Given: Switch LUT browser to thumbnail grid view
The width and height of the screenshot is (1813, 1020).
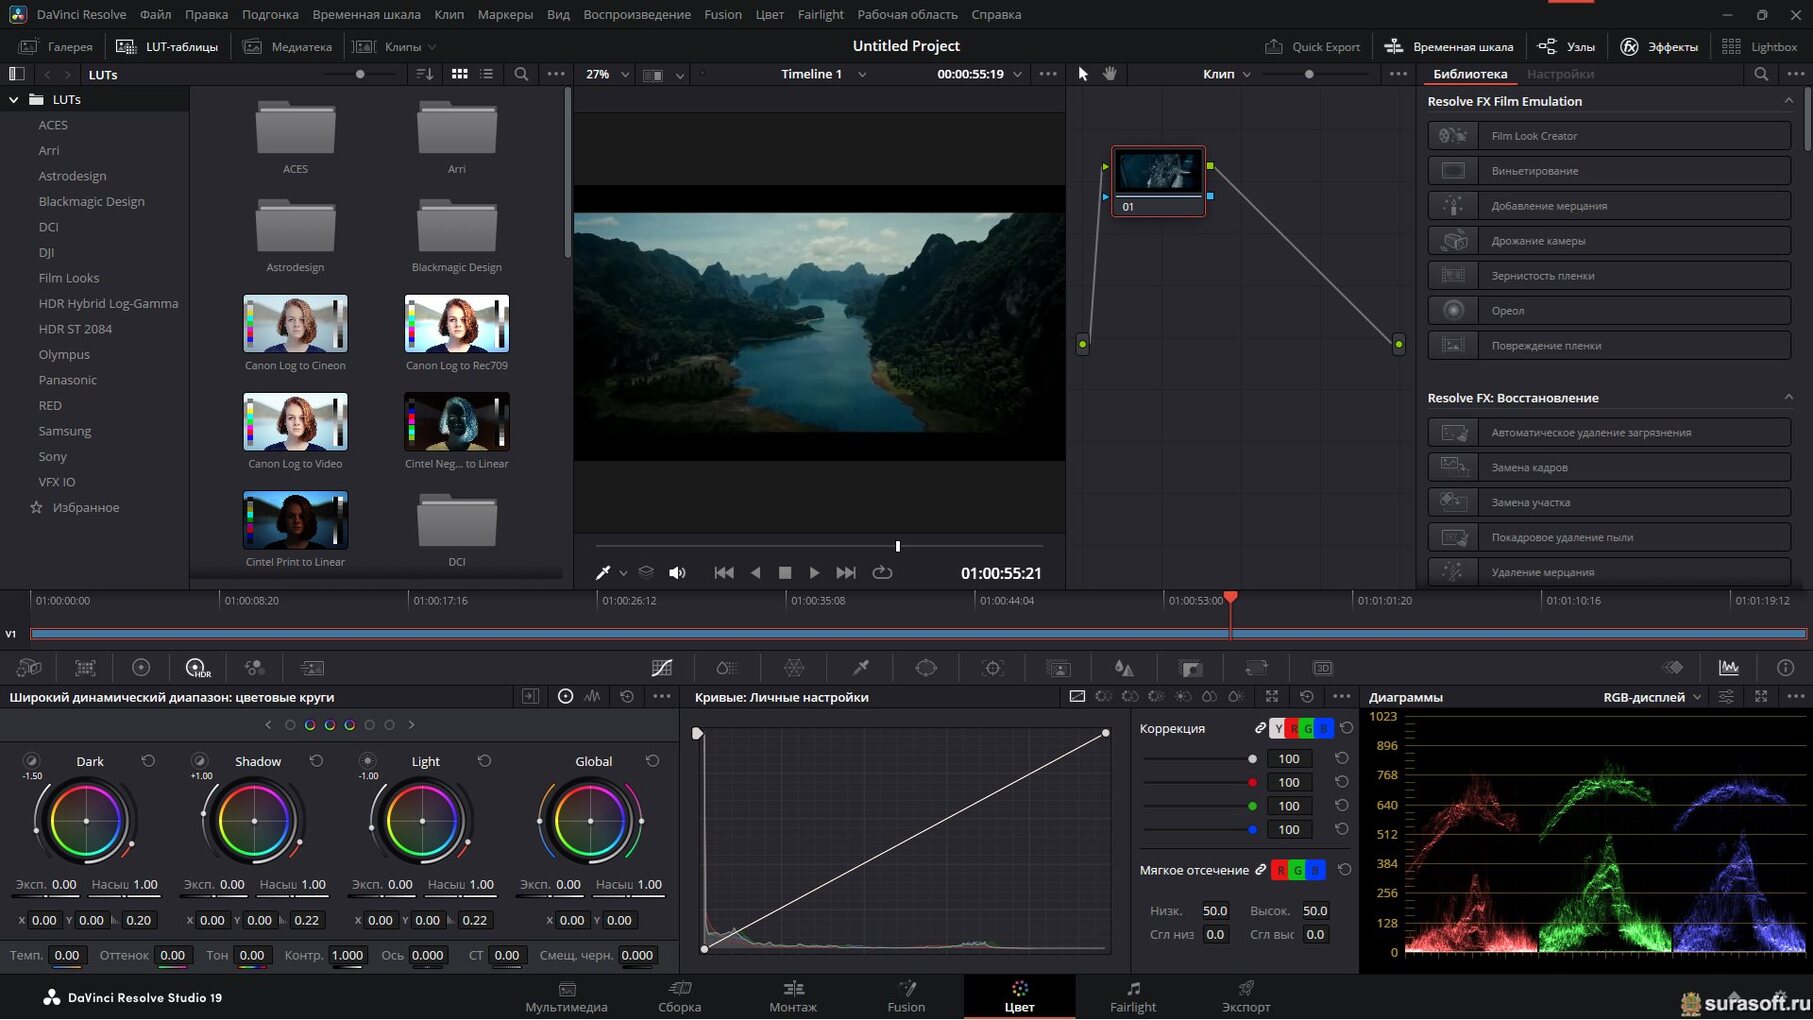Looking at the screenshot, I should (x=460, y=74).
